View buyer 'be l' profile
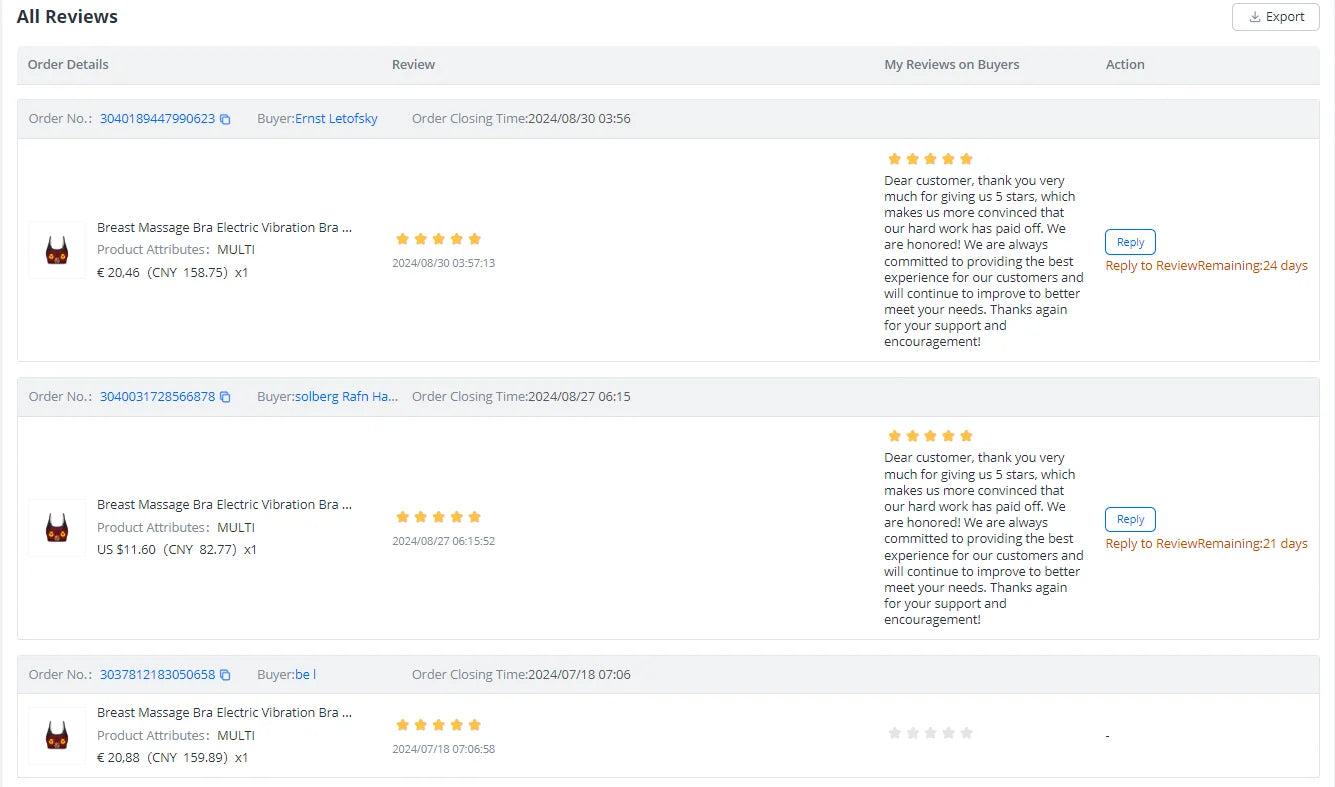The height and width of the screenshot is (787, 1335). pos(305,675)
